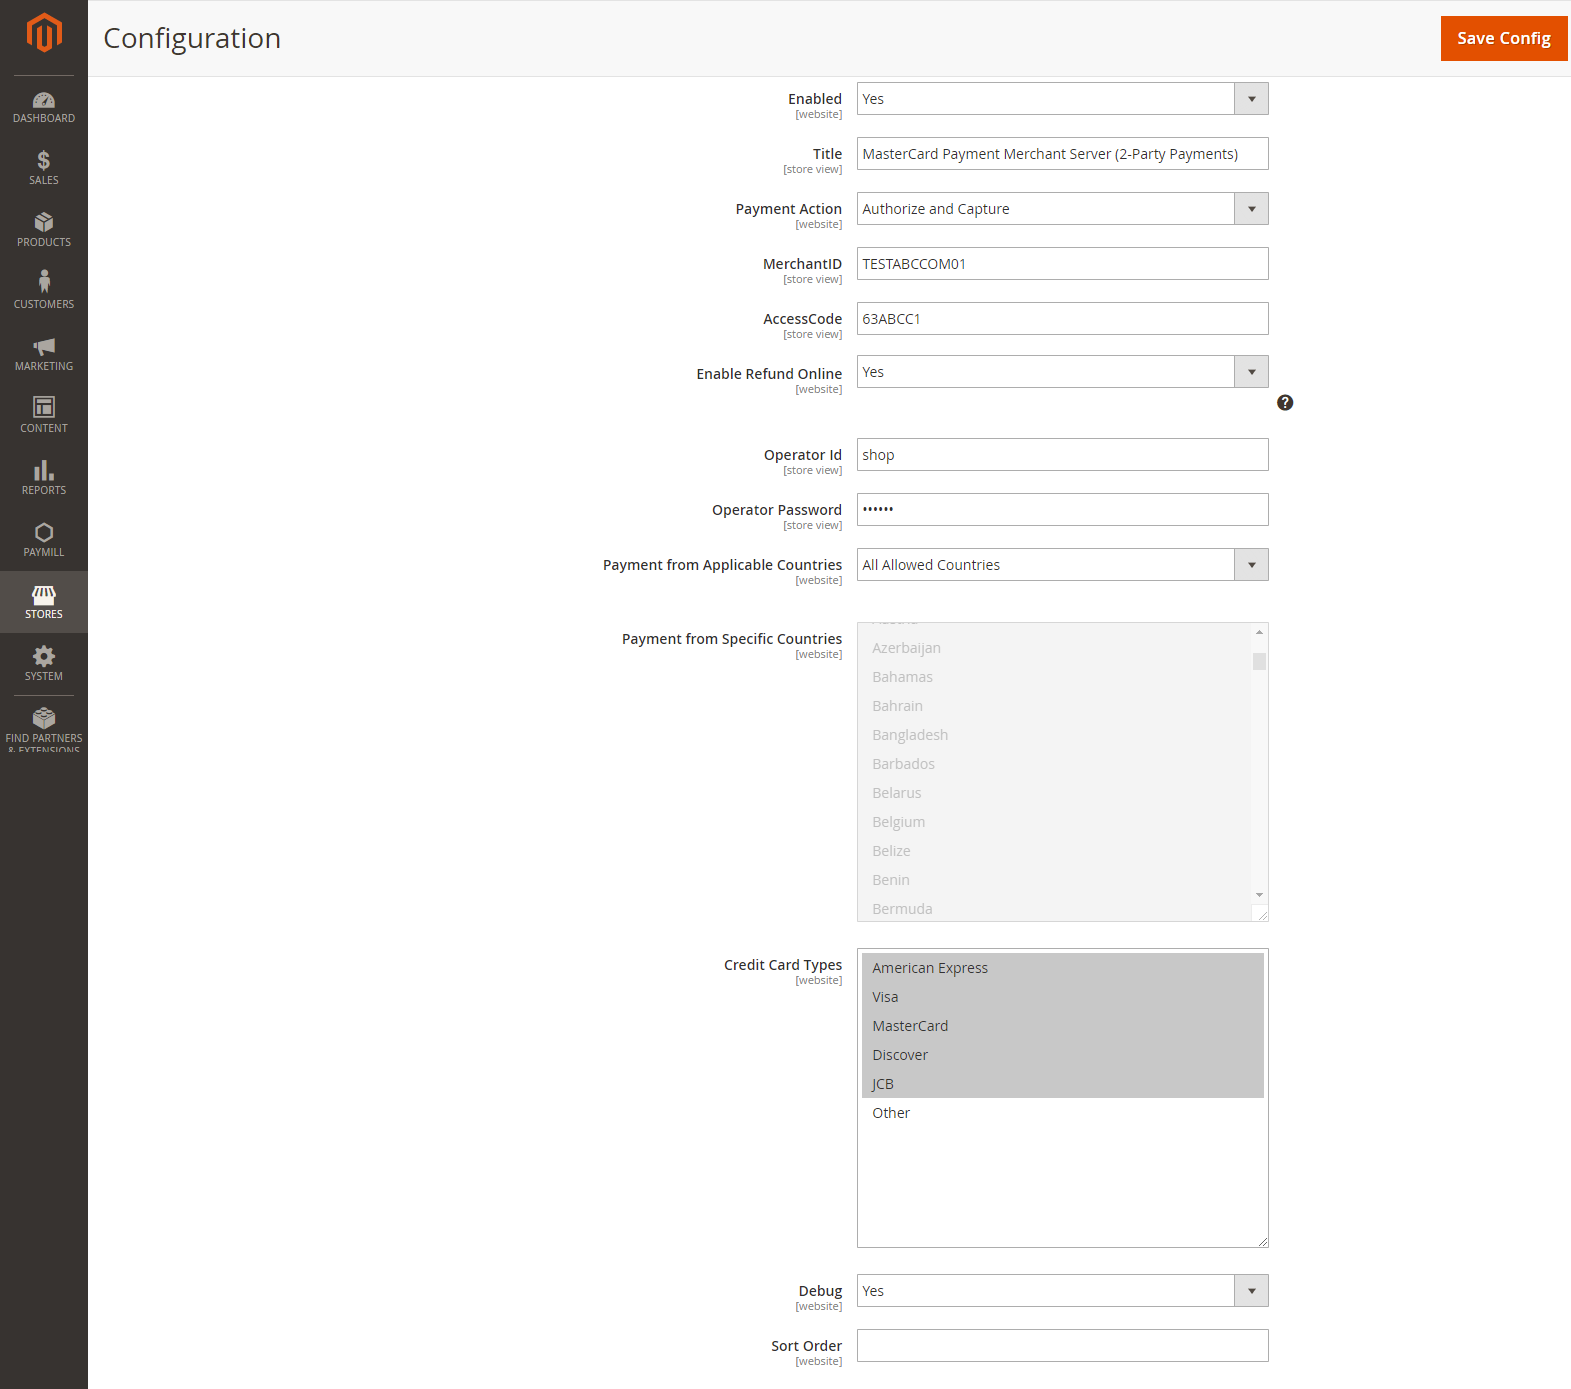Select Belgium in the countries list
The width and height of the screenshot is (1571, 1389).
click(x=1055, y=822)
